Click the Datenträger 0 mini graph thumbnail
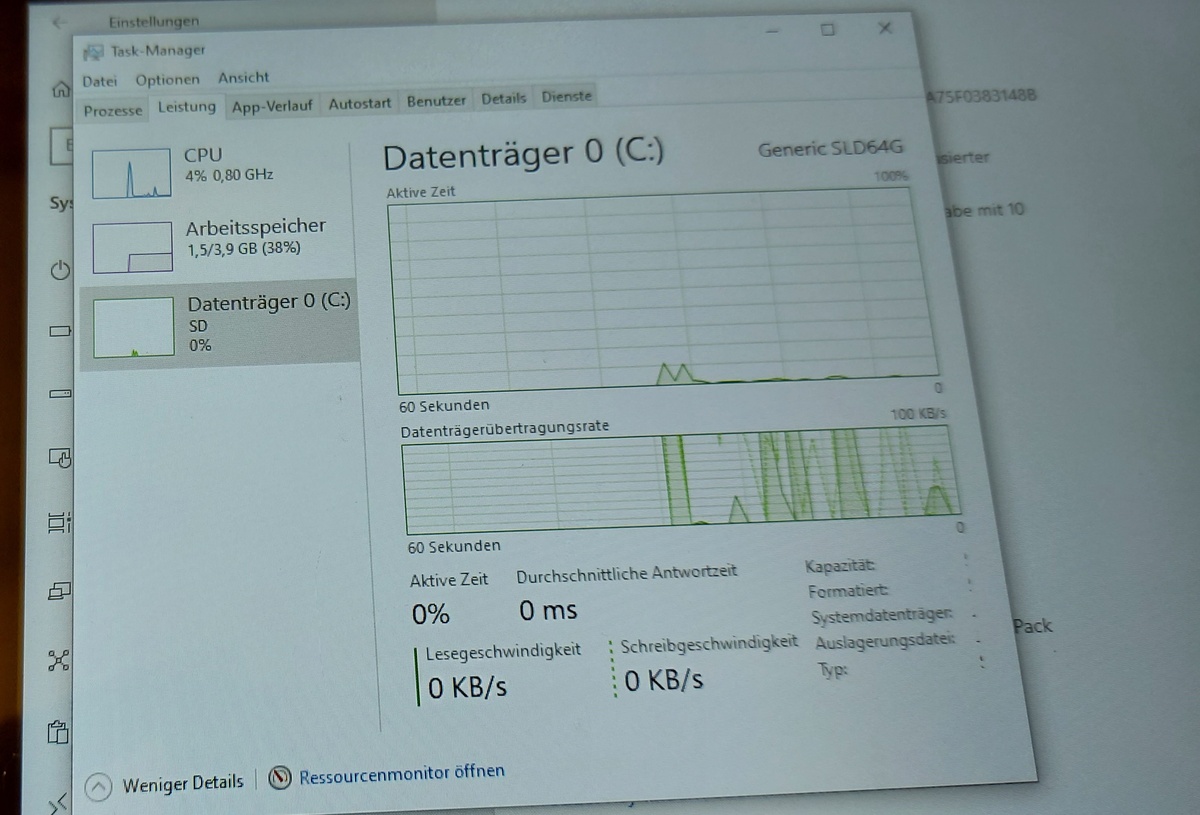 [134, 327]
